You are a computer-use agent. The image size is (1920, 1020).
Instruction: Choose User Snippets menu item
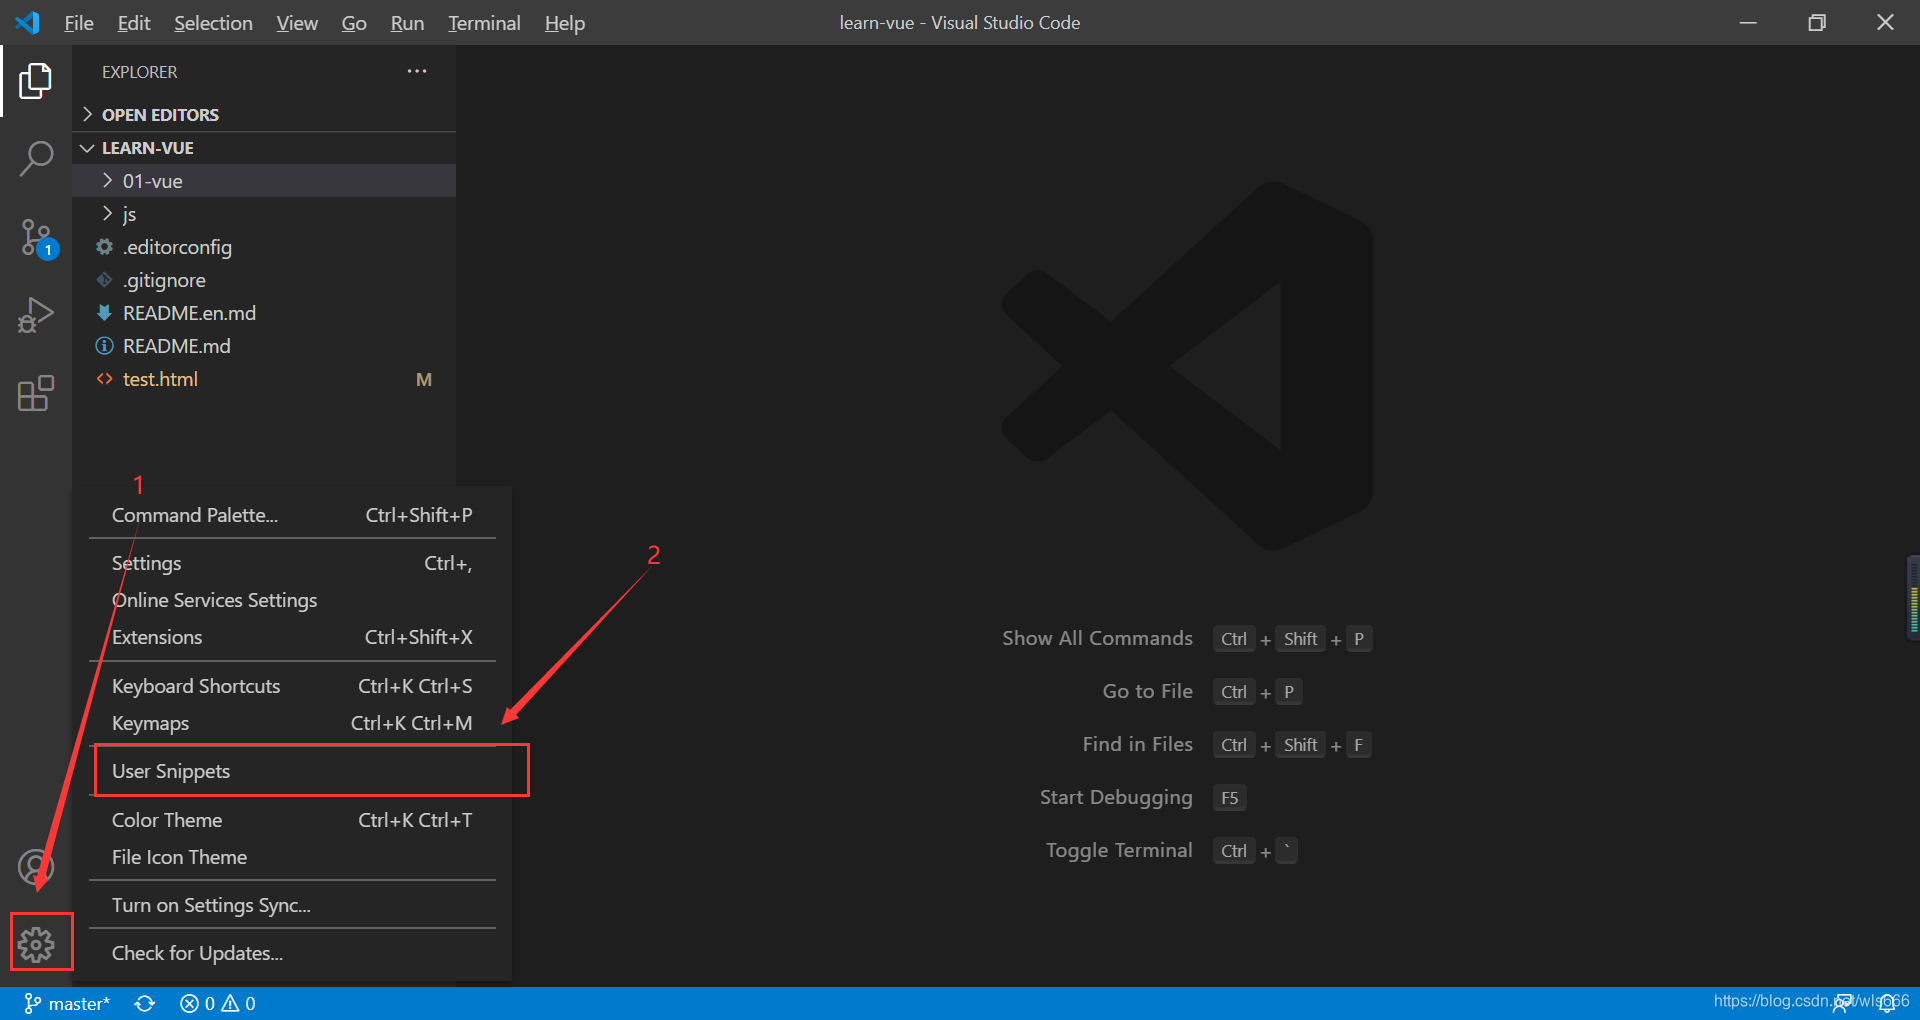[292, 771]
